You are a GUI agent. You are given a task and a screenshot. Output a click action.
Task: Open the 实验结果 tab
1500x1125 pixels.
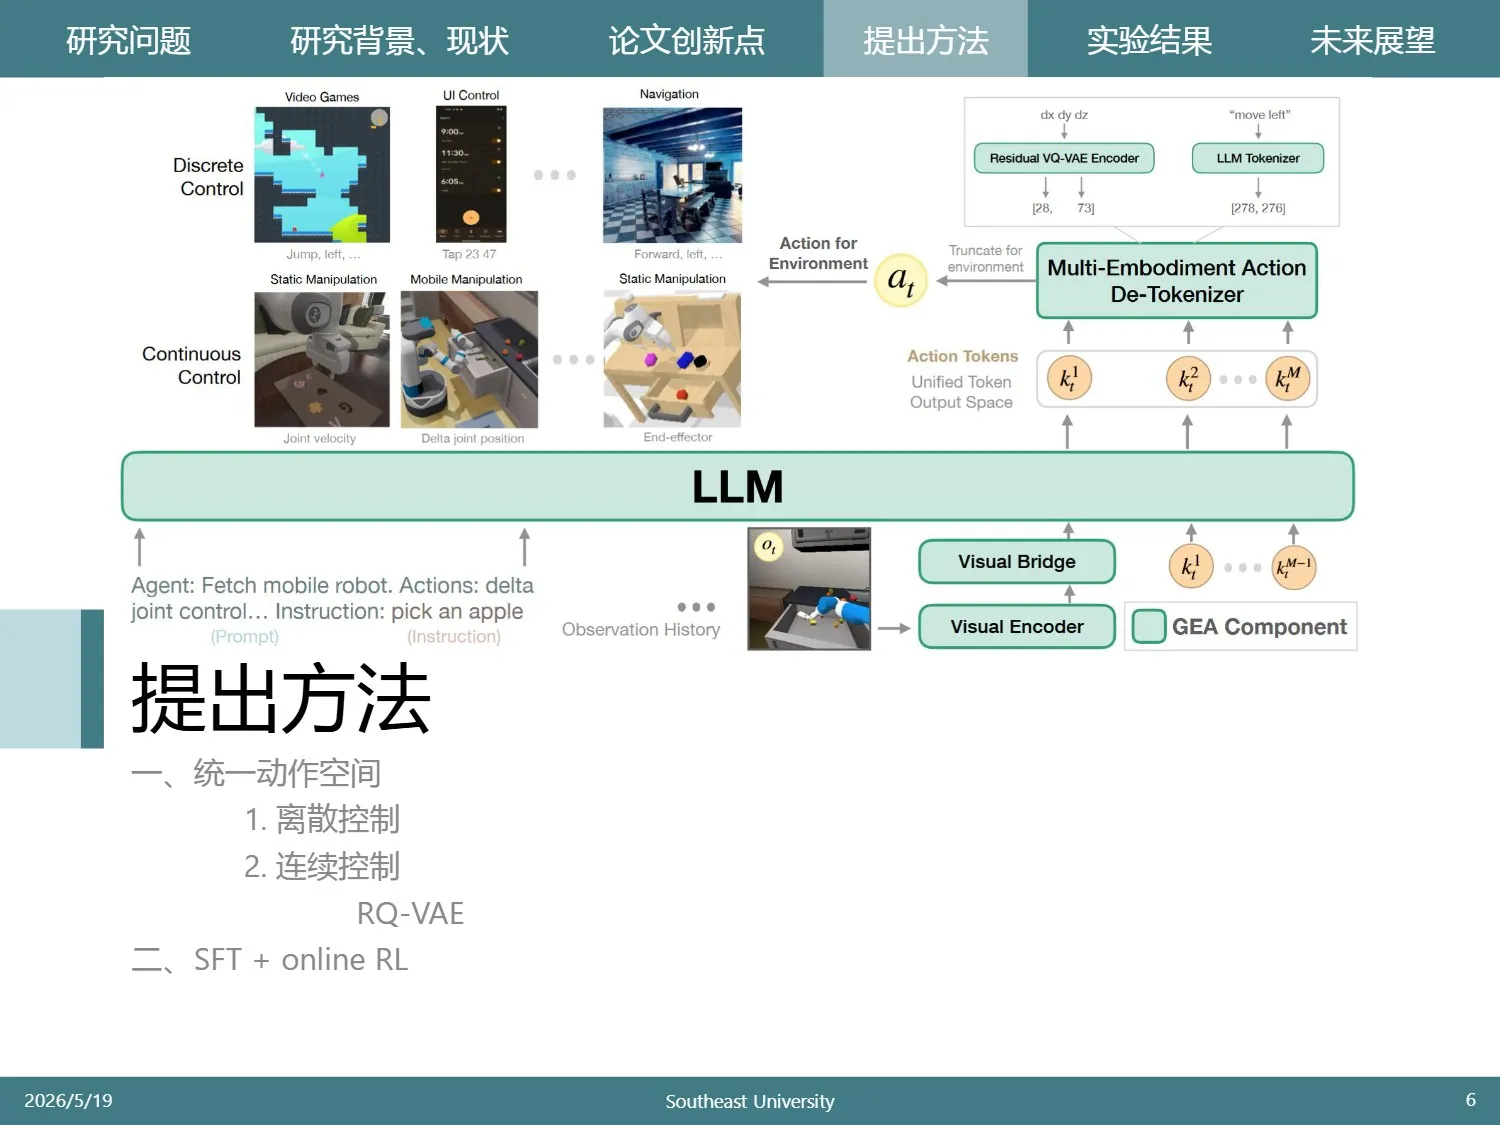[1149, 40]
